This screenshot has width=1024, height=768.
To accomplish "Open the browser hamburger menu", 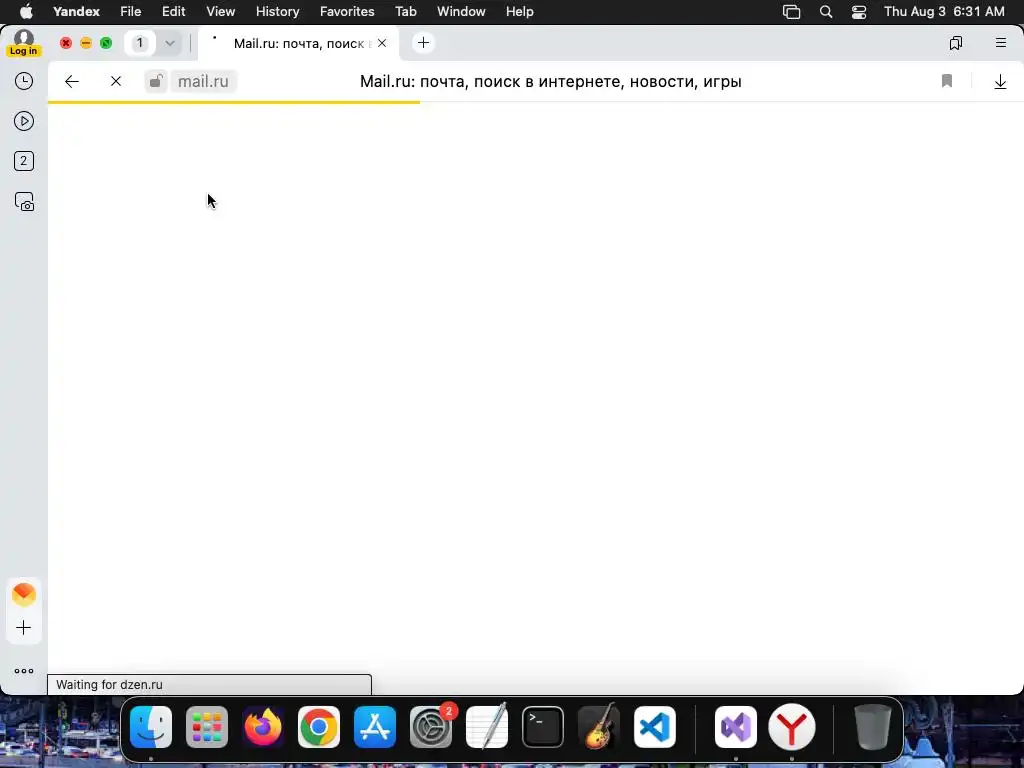I will click(1000, 43).
